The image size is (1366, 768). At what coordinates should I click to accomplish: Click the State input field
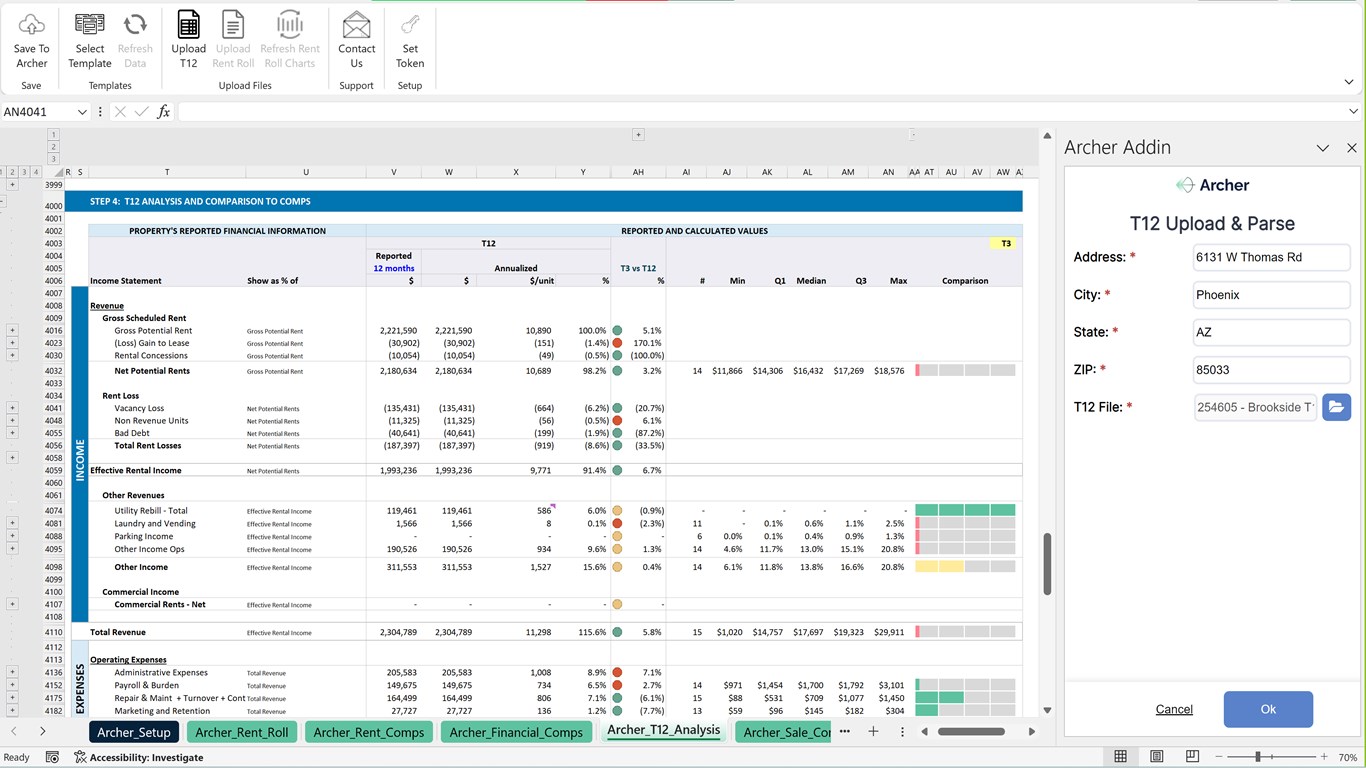click(x=1272, y=332)
